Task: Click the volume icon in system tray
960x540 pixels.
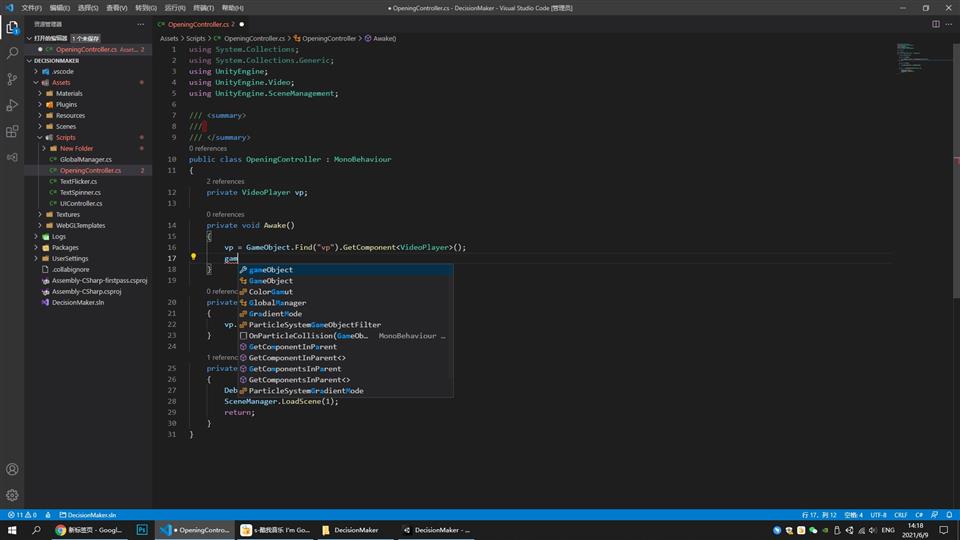Action: coord(872,530)
